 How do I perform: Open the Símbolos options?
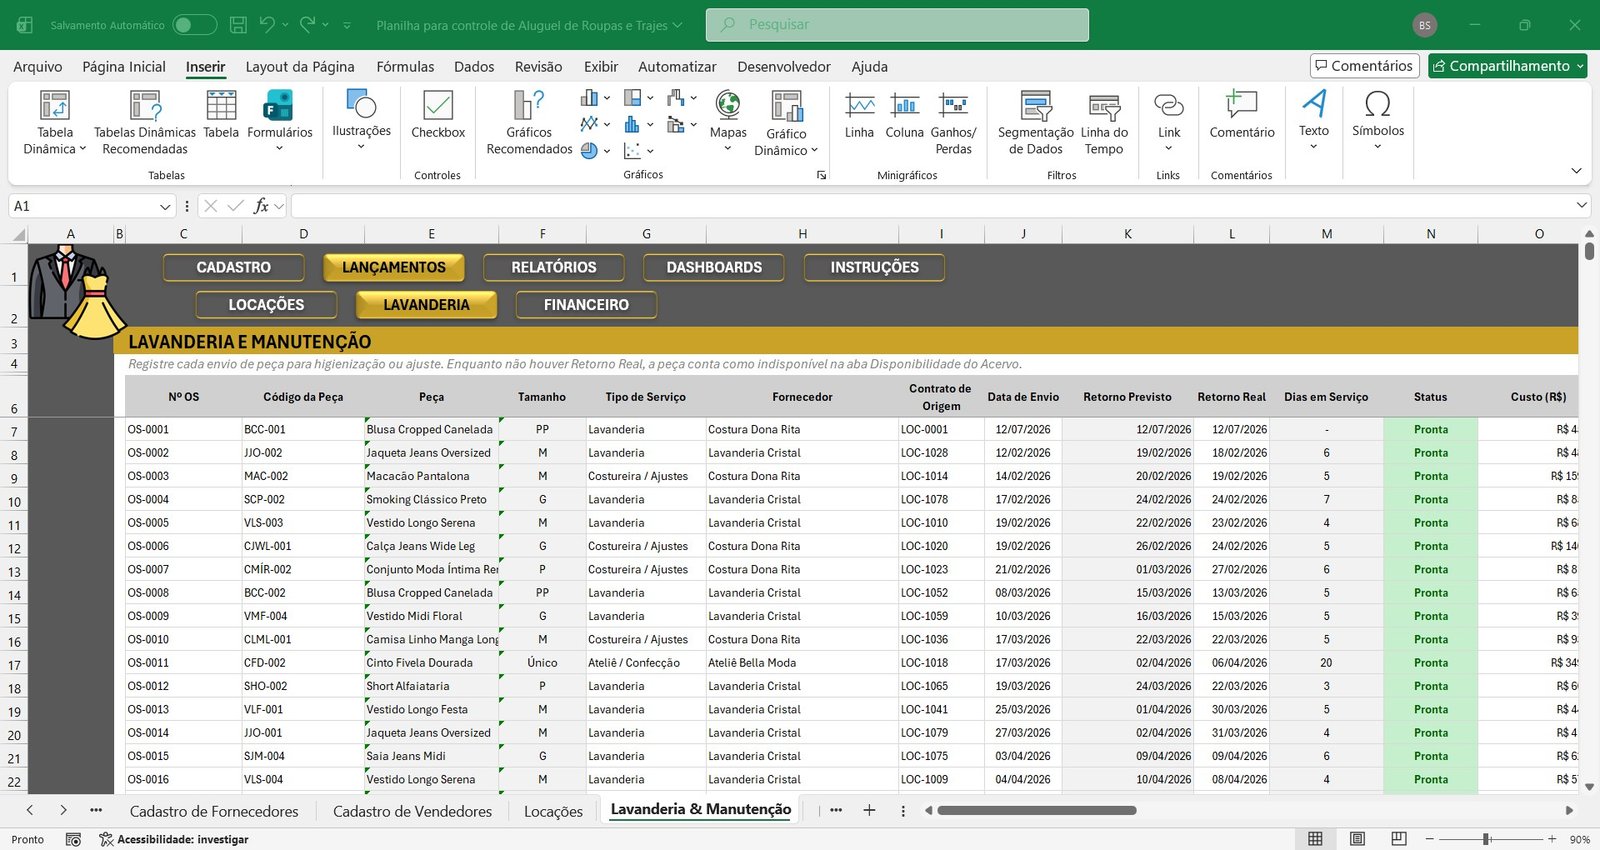tap(1377, 120)
